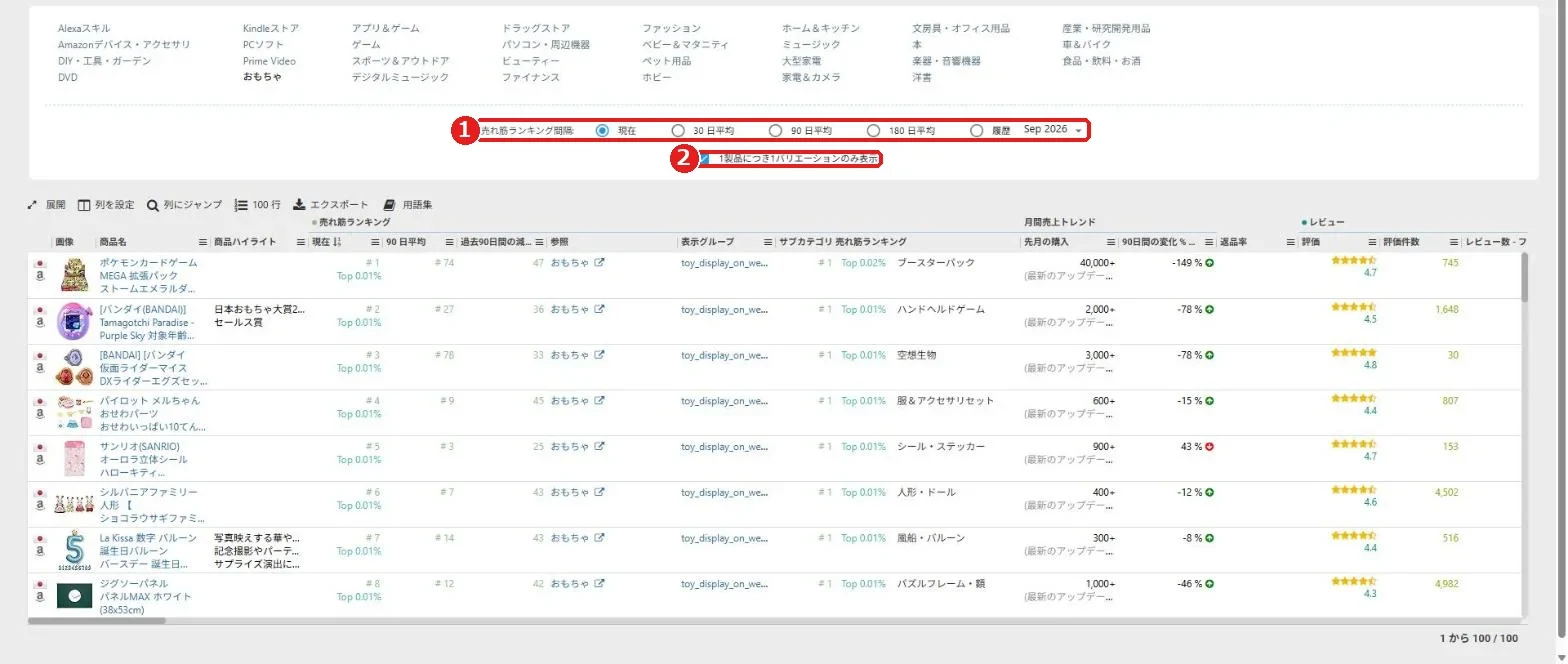Viewport: 1568px width, 664px height.
Task: Click the Tamagotchi Paradise product thumbnail
Action: coord(74,322)
